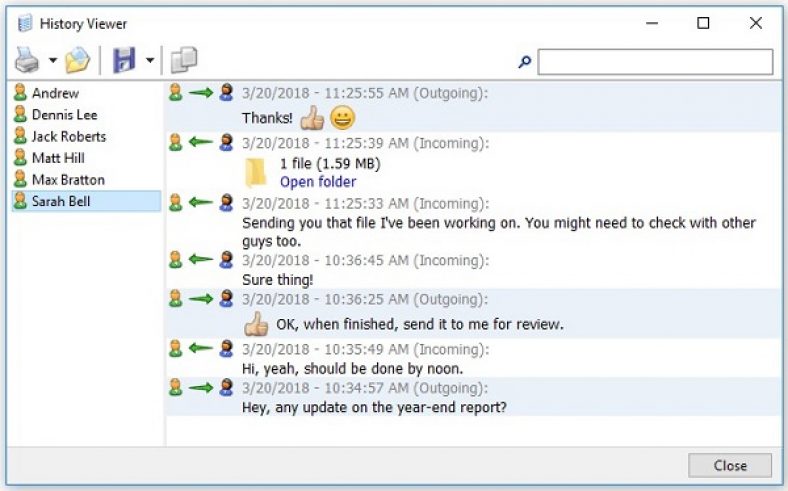Click the incoming arrow on 11:25:33 message
Image resolution: width=788 pixels, height=491 pixels.
(201, 203)
